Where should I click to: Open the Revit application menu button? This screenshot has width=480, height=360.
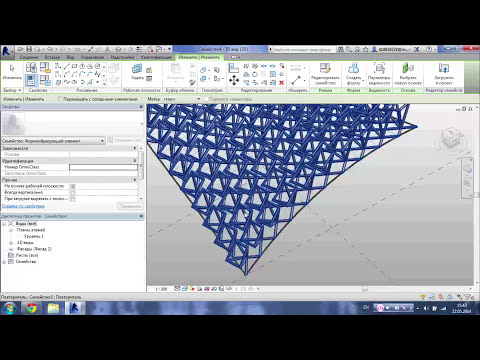(x=7, y=51)
